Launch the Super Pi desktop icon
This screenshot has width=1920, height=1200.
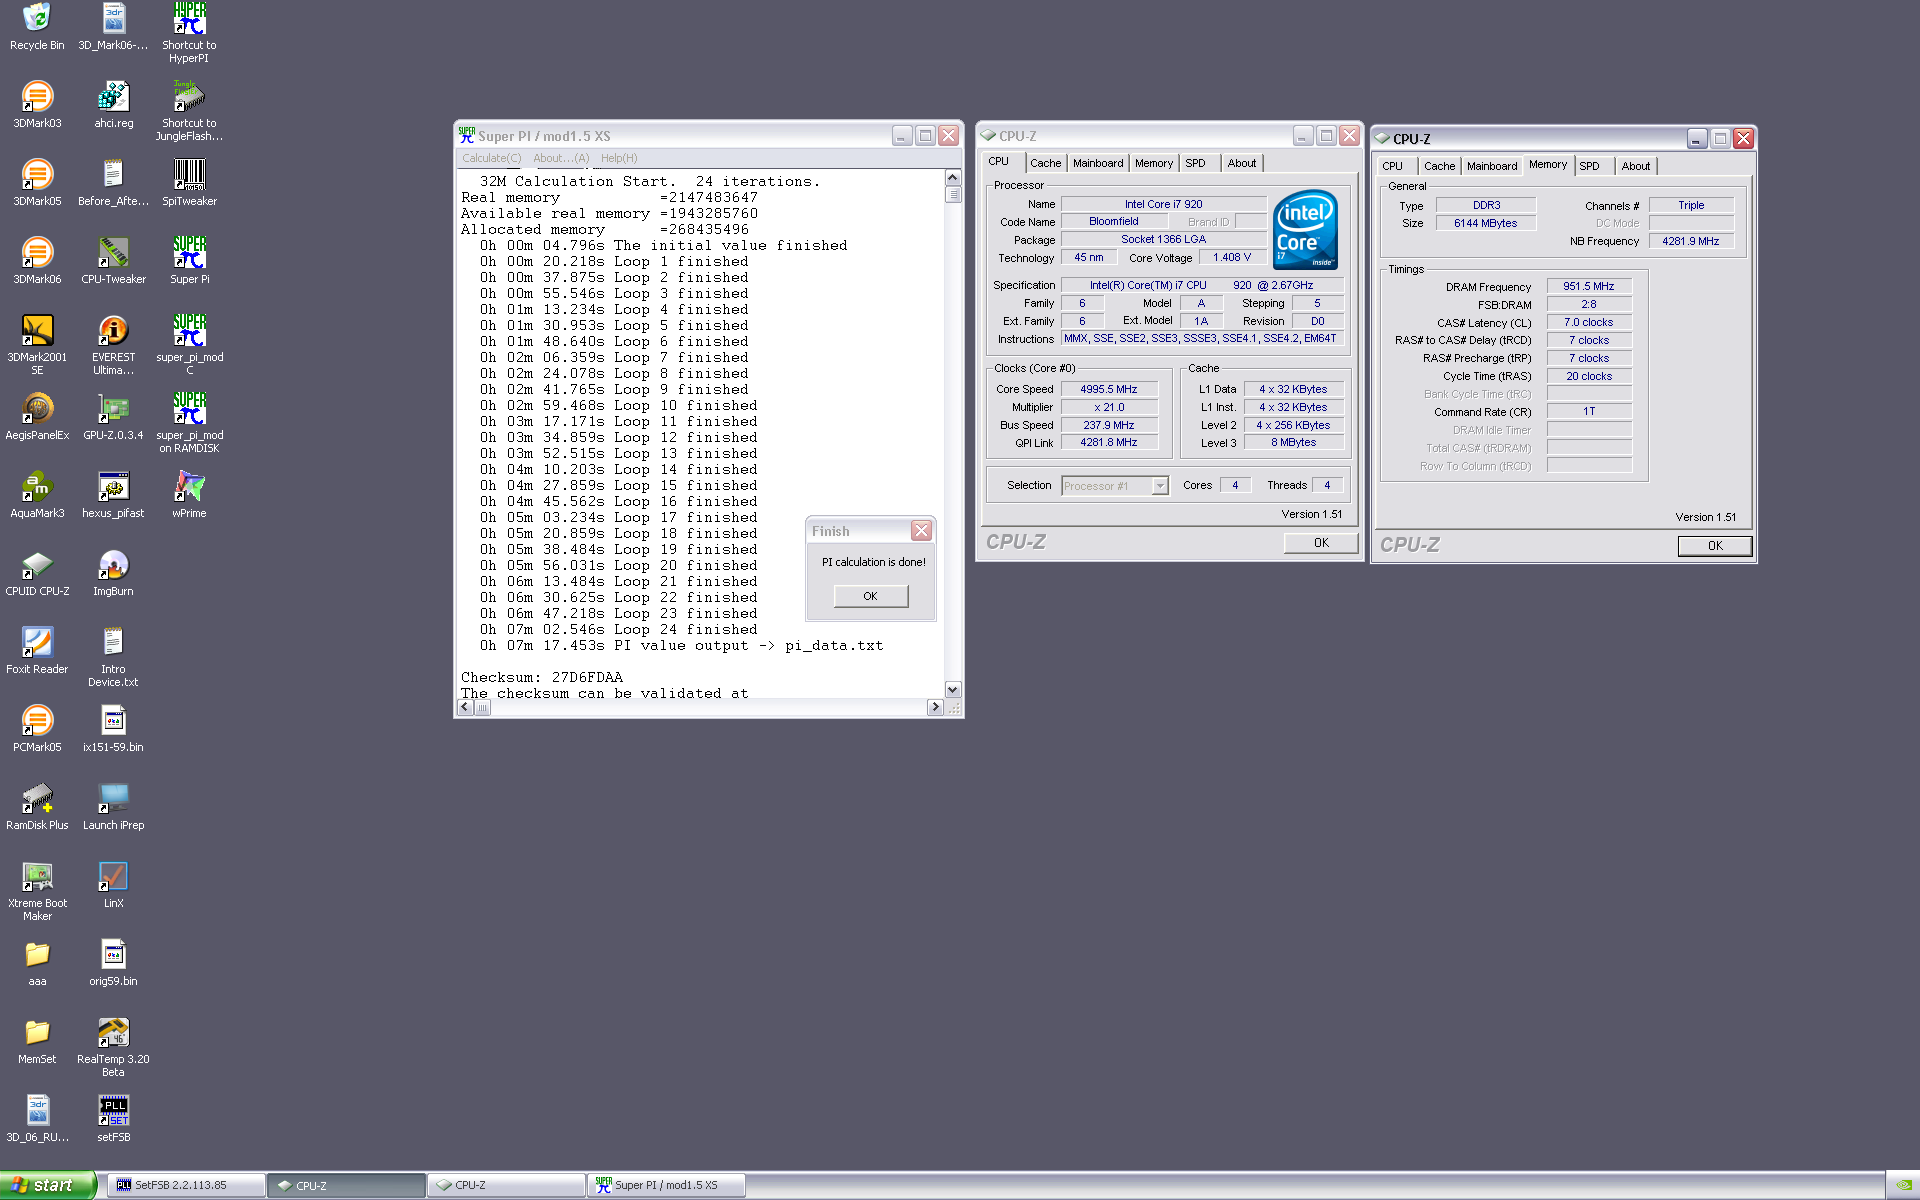[189, 260]
